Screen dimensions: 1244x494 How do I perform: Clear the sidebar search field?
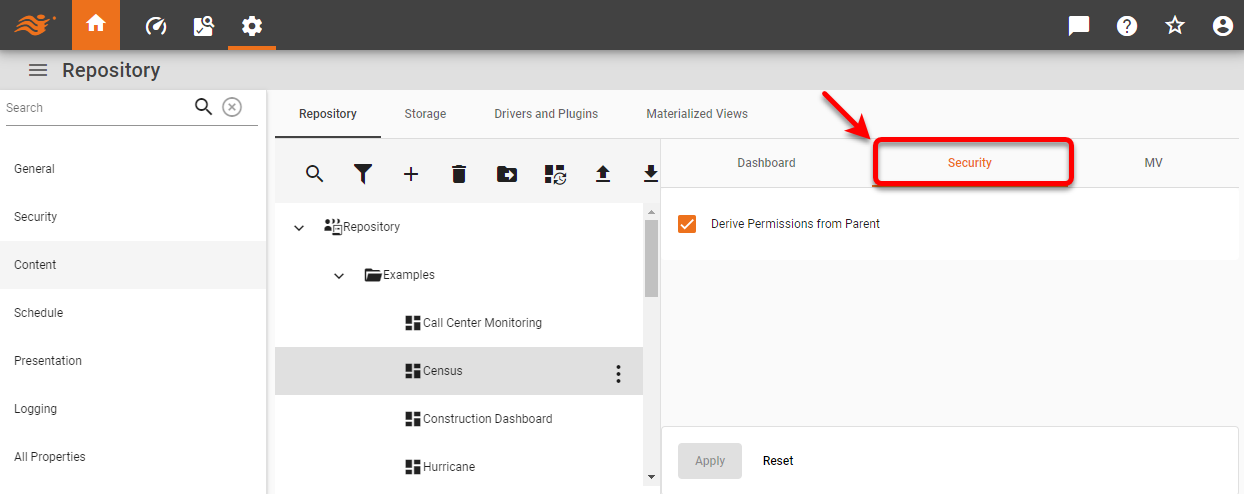tap(232, 107)
